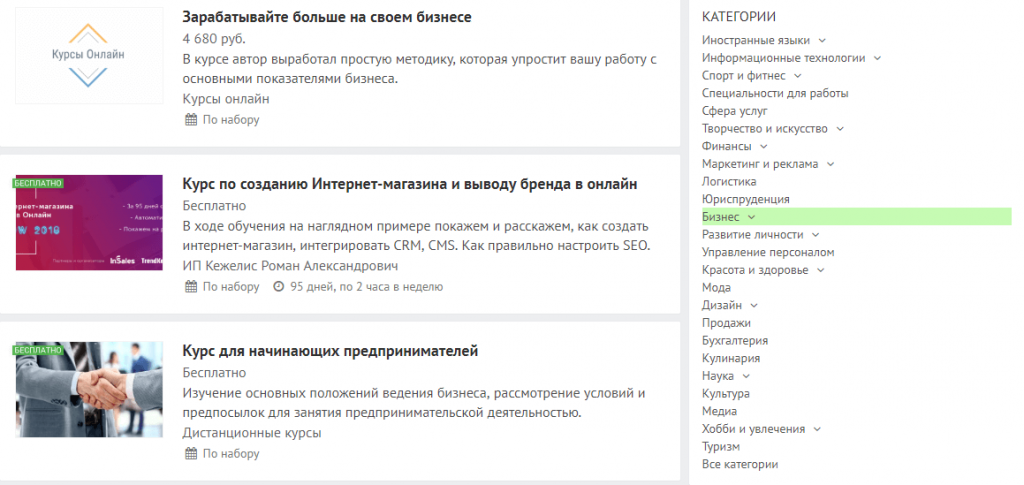Click calendar icon in Интернет-магазин course card
The width and height of the screenshot is (1024, 485).
pyautogui.click(x=191, y=287)
